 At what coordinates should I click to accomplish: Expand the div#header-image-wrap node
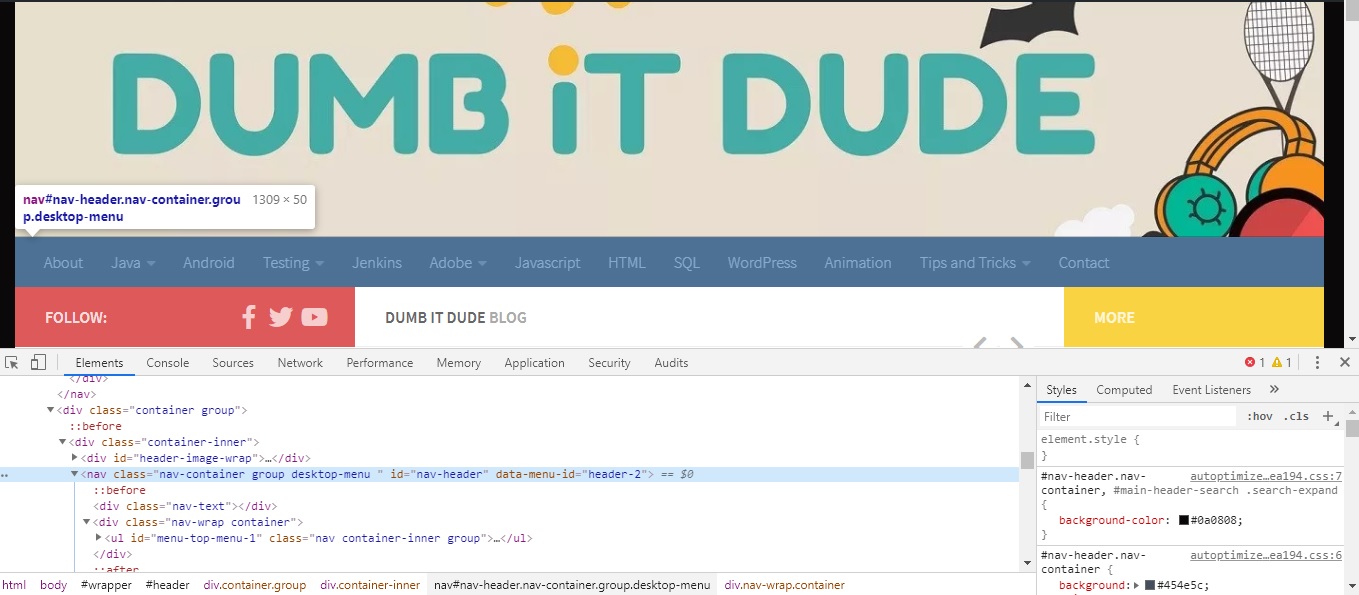point(75,457)
